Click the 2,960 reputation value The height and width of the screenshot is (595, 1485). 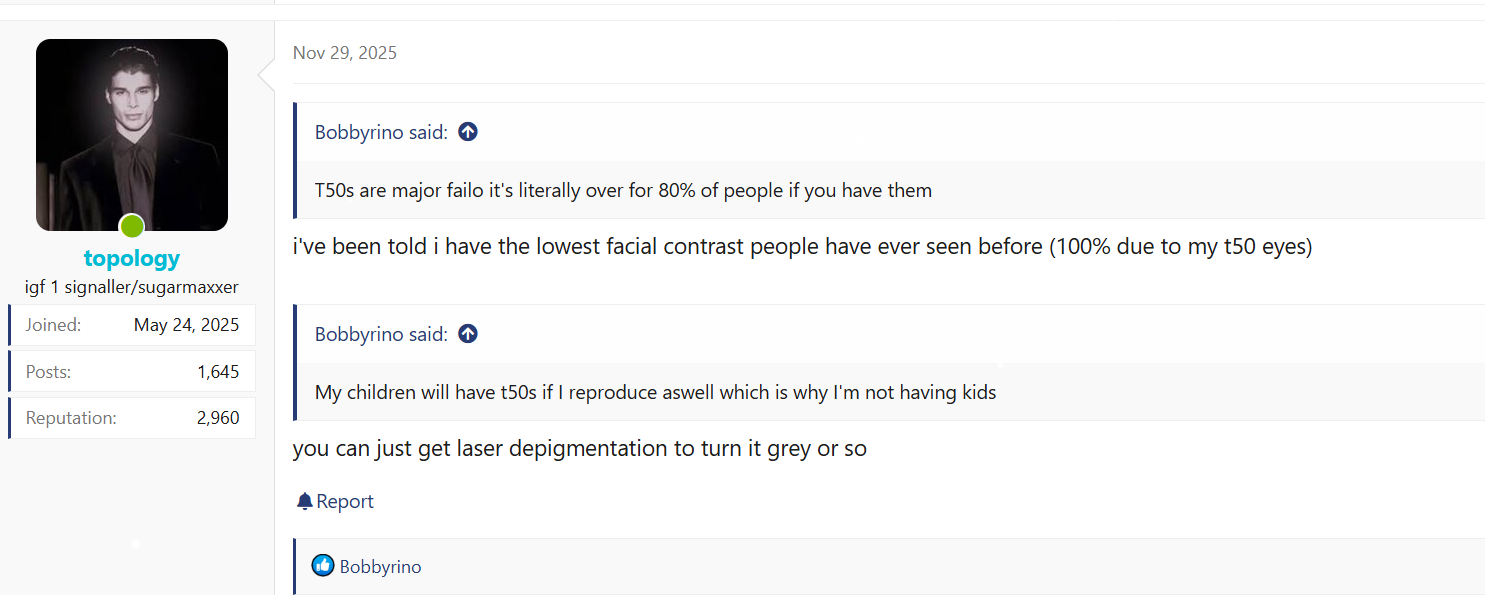(x=218, y=418)
